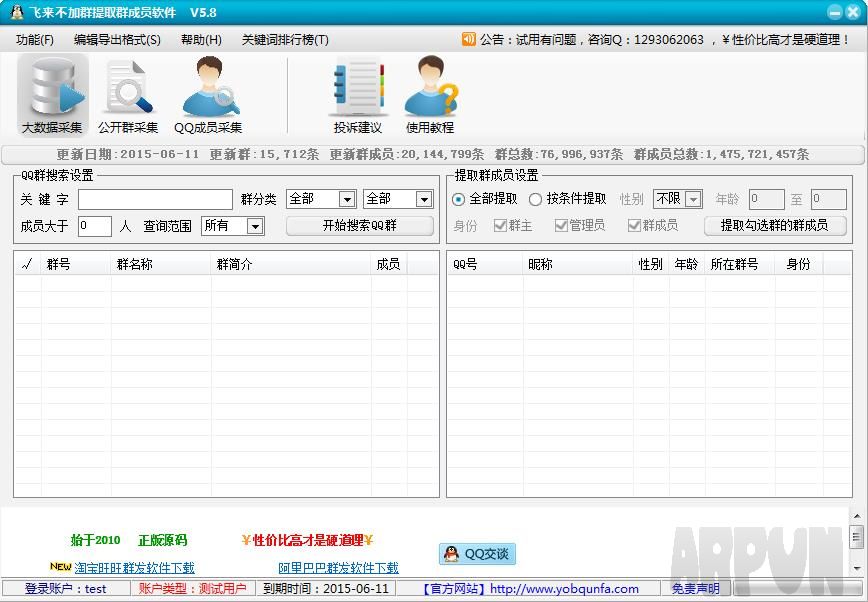Image resolution: width=868 pixels, height=602 pixels.
Task: Sort group list by 群号 column
Action: point(76,264)
